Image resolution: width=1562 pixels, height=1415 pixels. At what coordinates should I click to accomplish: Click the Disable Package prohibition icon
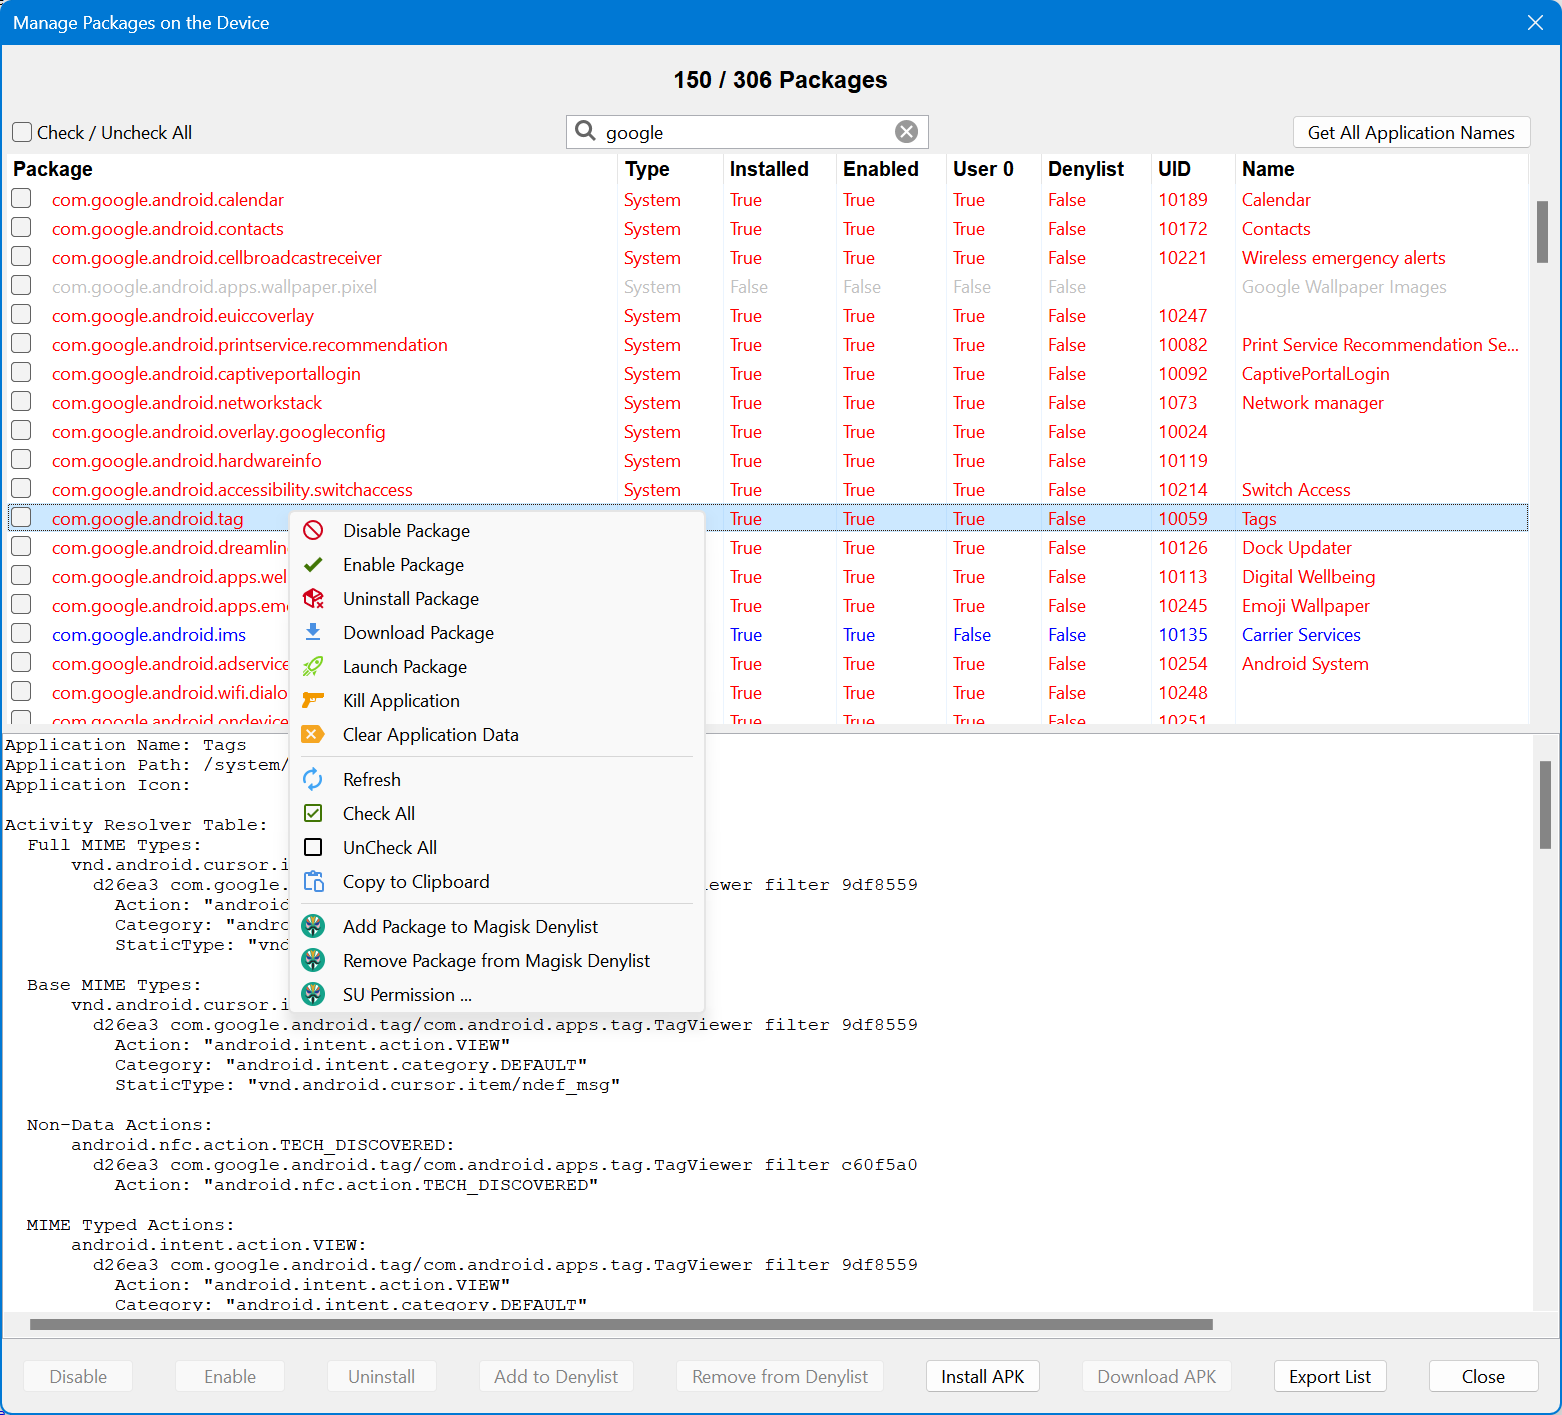[313, 531]
